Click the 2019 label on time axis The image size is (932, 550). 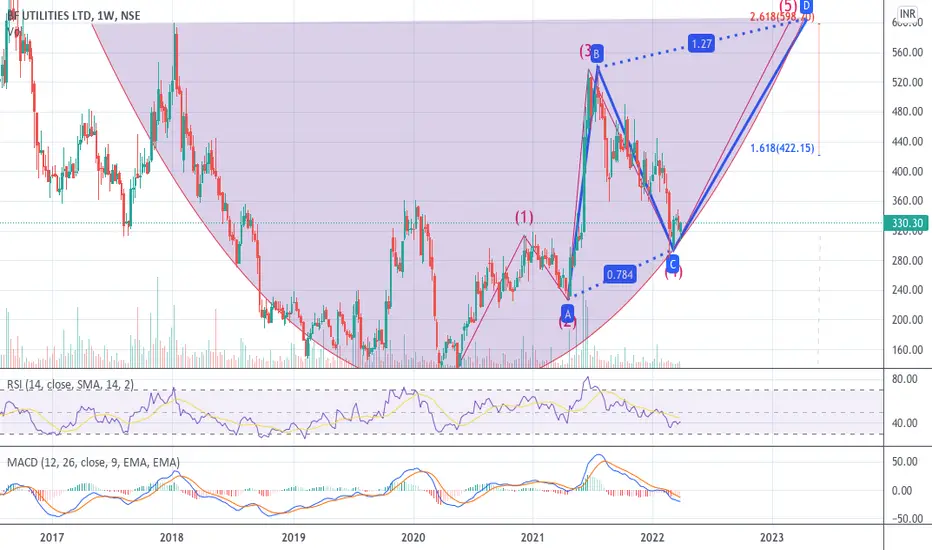point(294,538)
